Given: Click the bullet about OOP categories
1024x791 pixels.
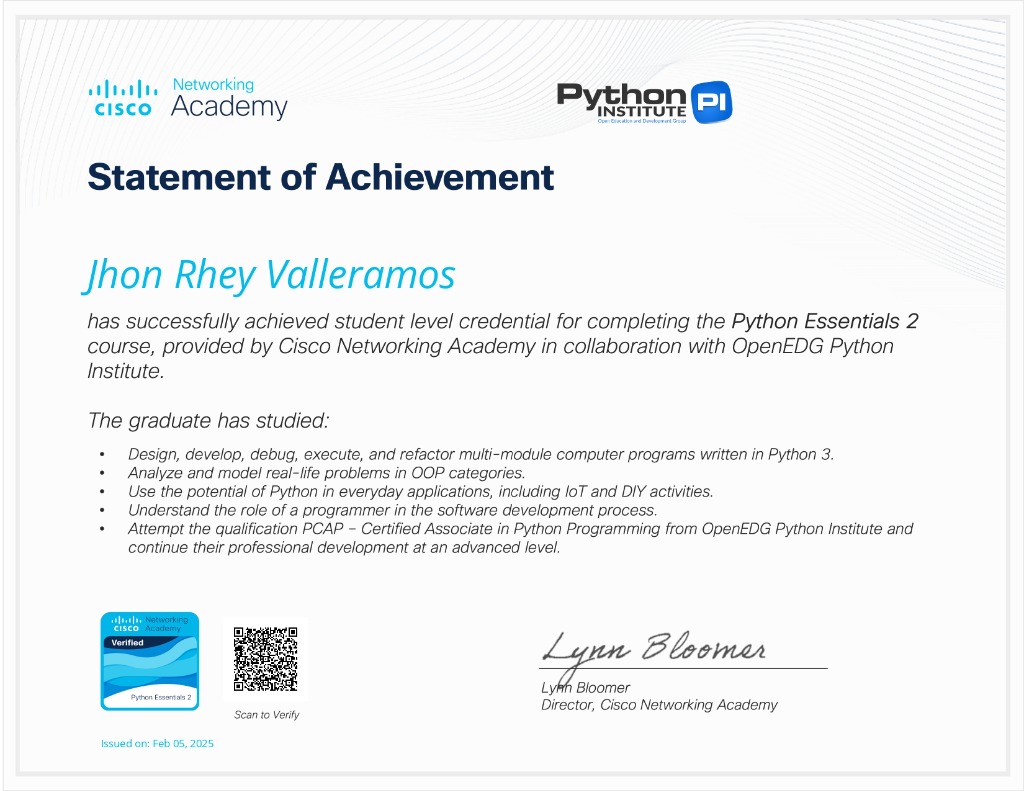Looking at the screenshot, I should 327,473.
